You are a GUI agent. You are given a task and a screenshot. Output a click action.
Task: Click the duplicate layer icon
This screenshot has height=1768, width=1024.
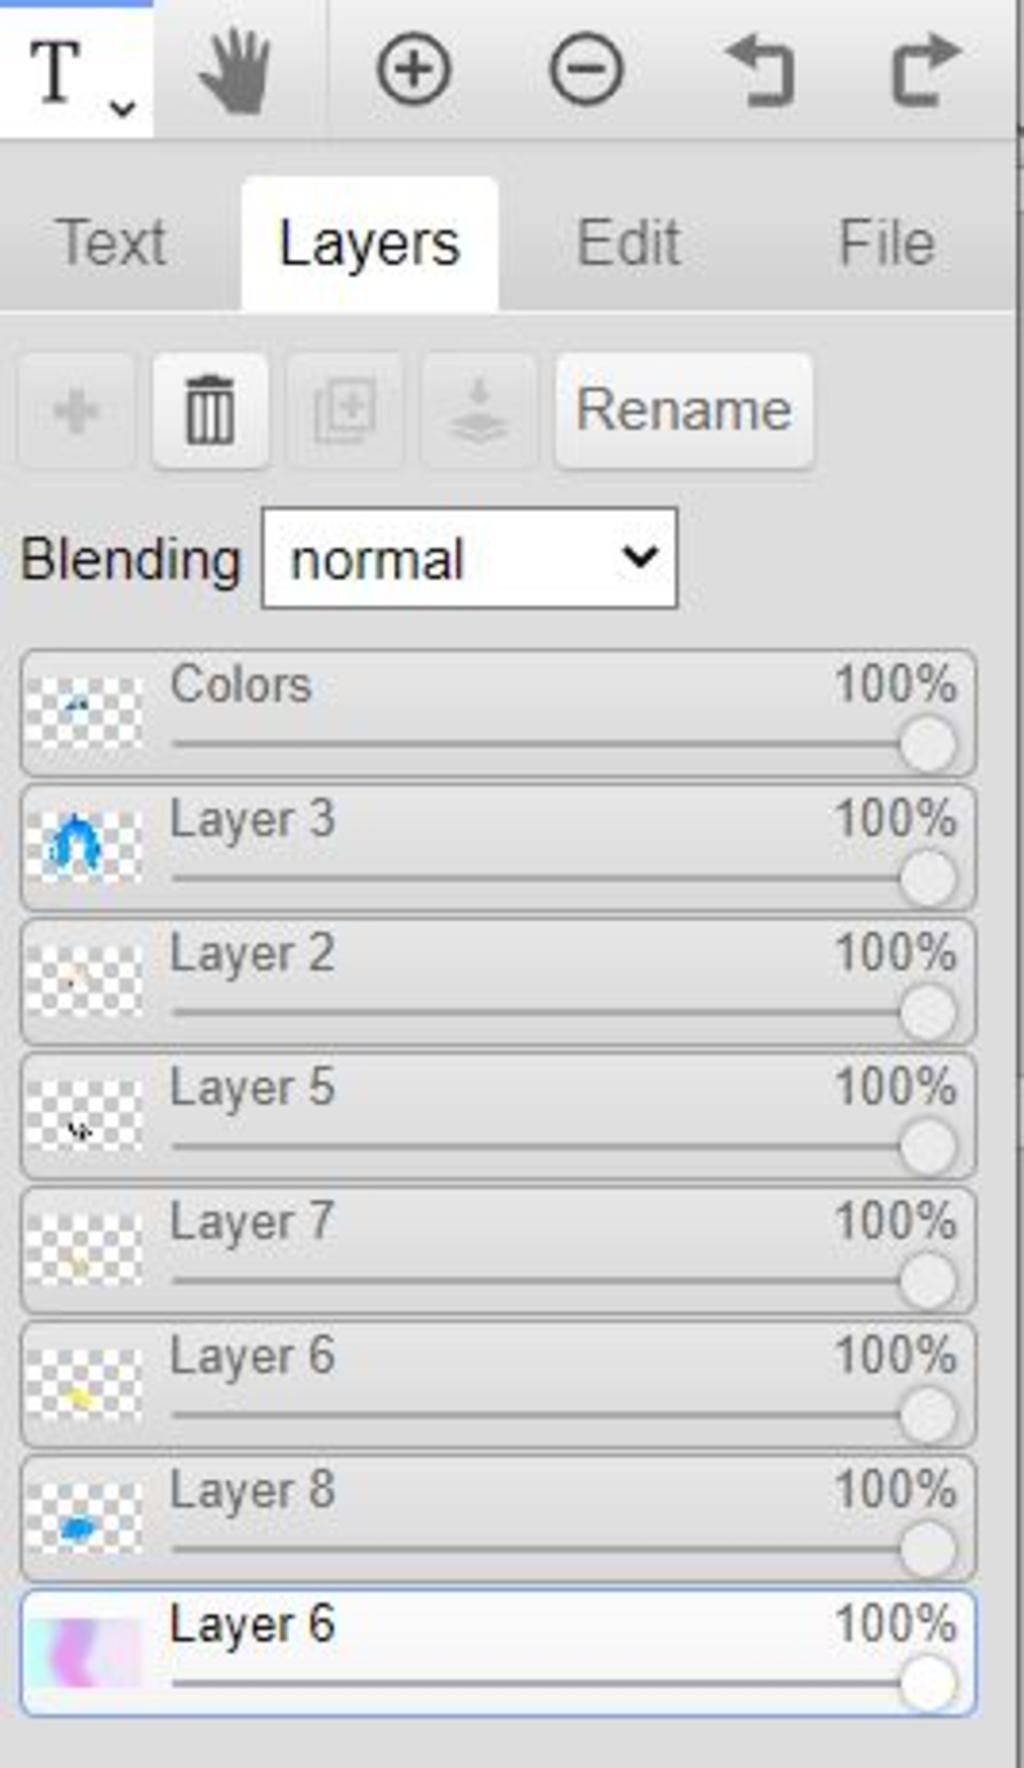[x=345, y=410]
